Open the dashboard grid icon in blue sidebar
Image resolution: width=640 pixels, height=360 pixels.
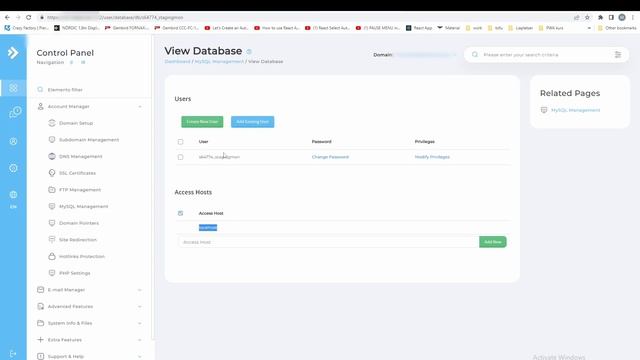pyautogui.click(x=13, y=88)
